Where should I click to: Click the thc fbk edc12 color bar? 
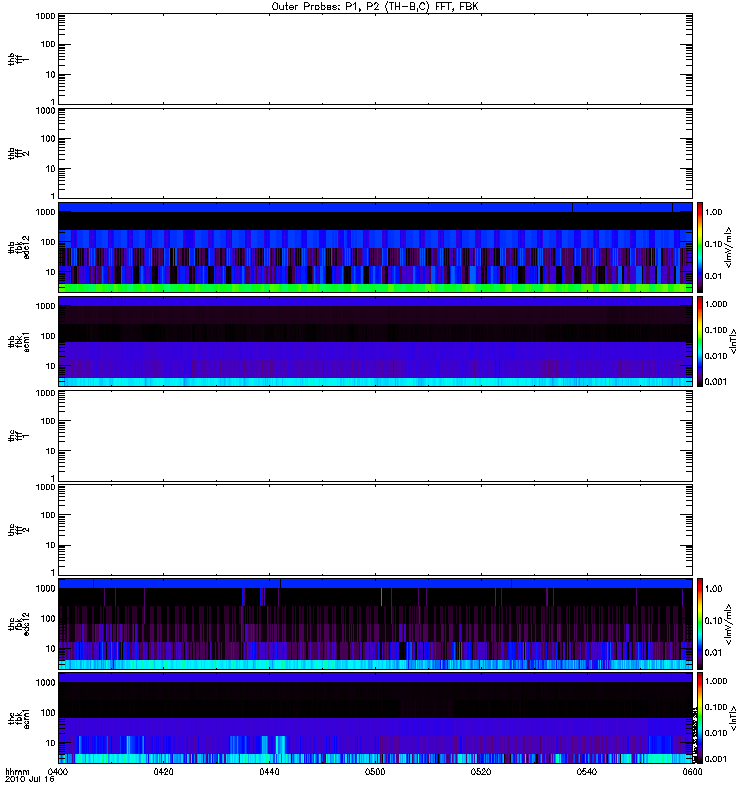pos(700,624)
